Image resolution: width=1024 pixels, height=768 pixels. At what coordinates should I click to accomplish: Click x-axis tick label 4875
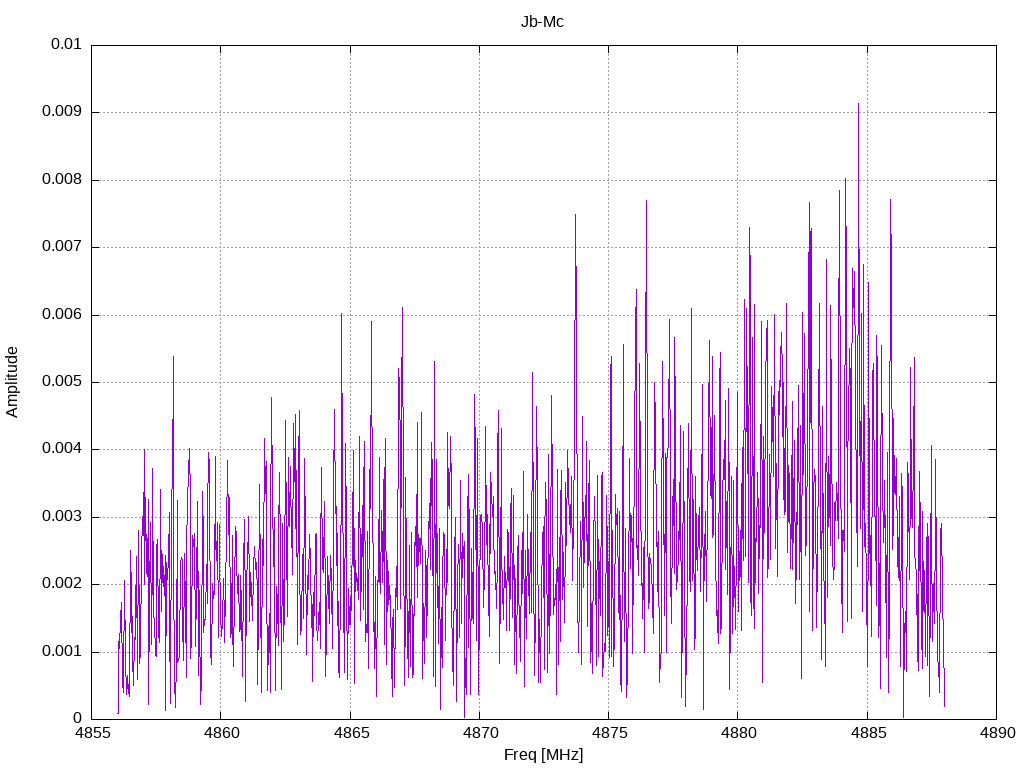(x=609, y=733)
